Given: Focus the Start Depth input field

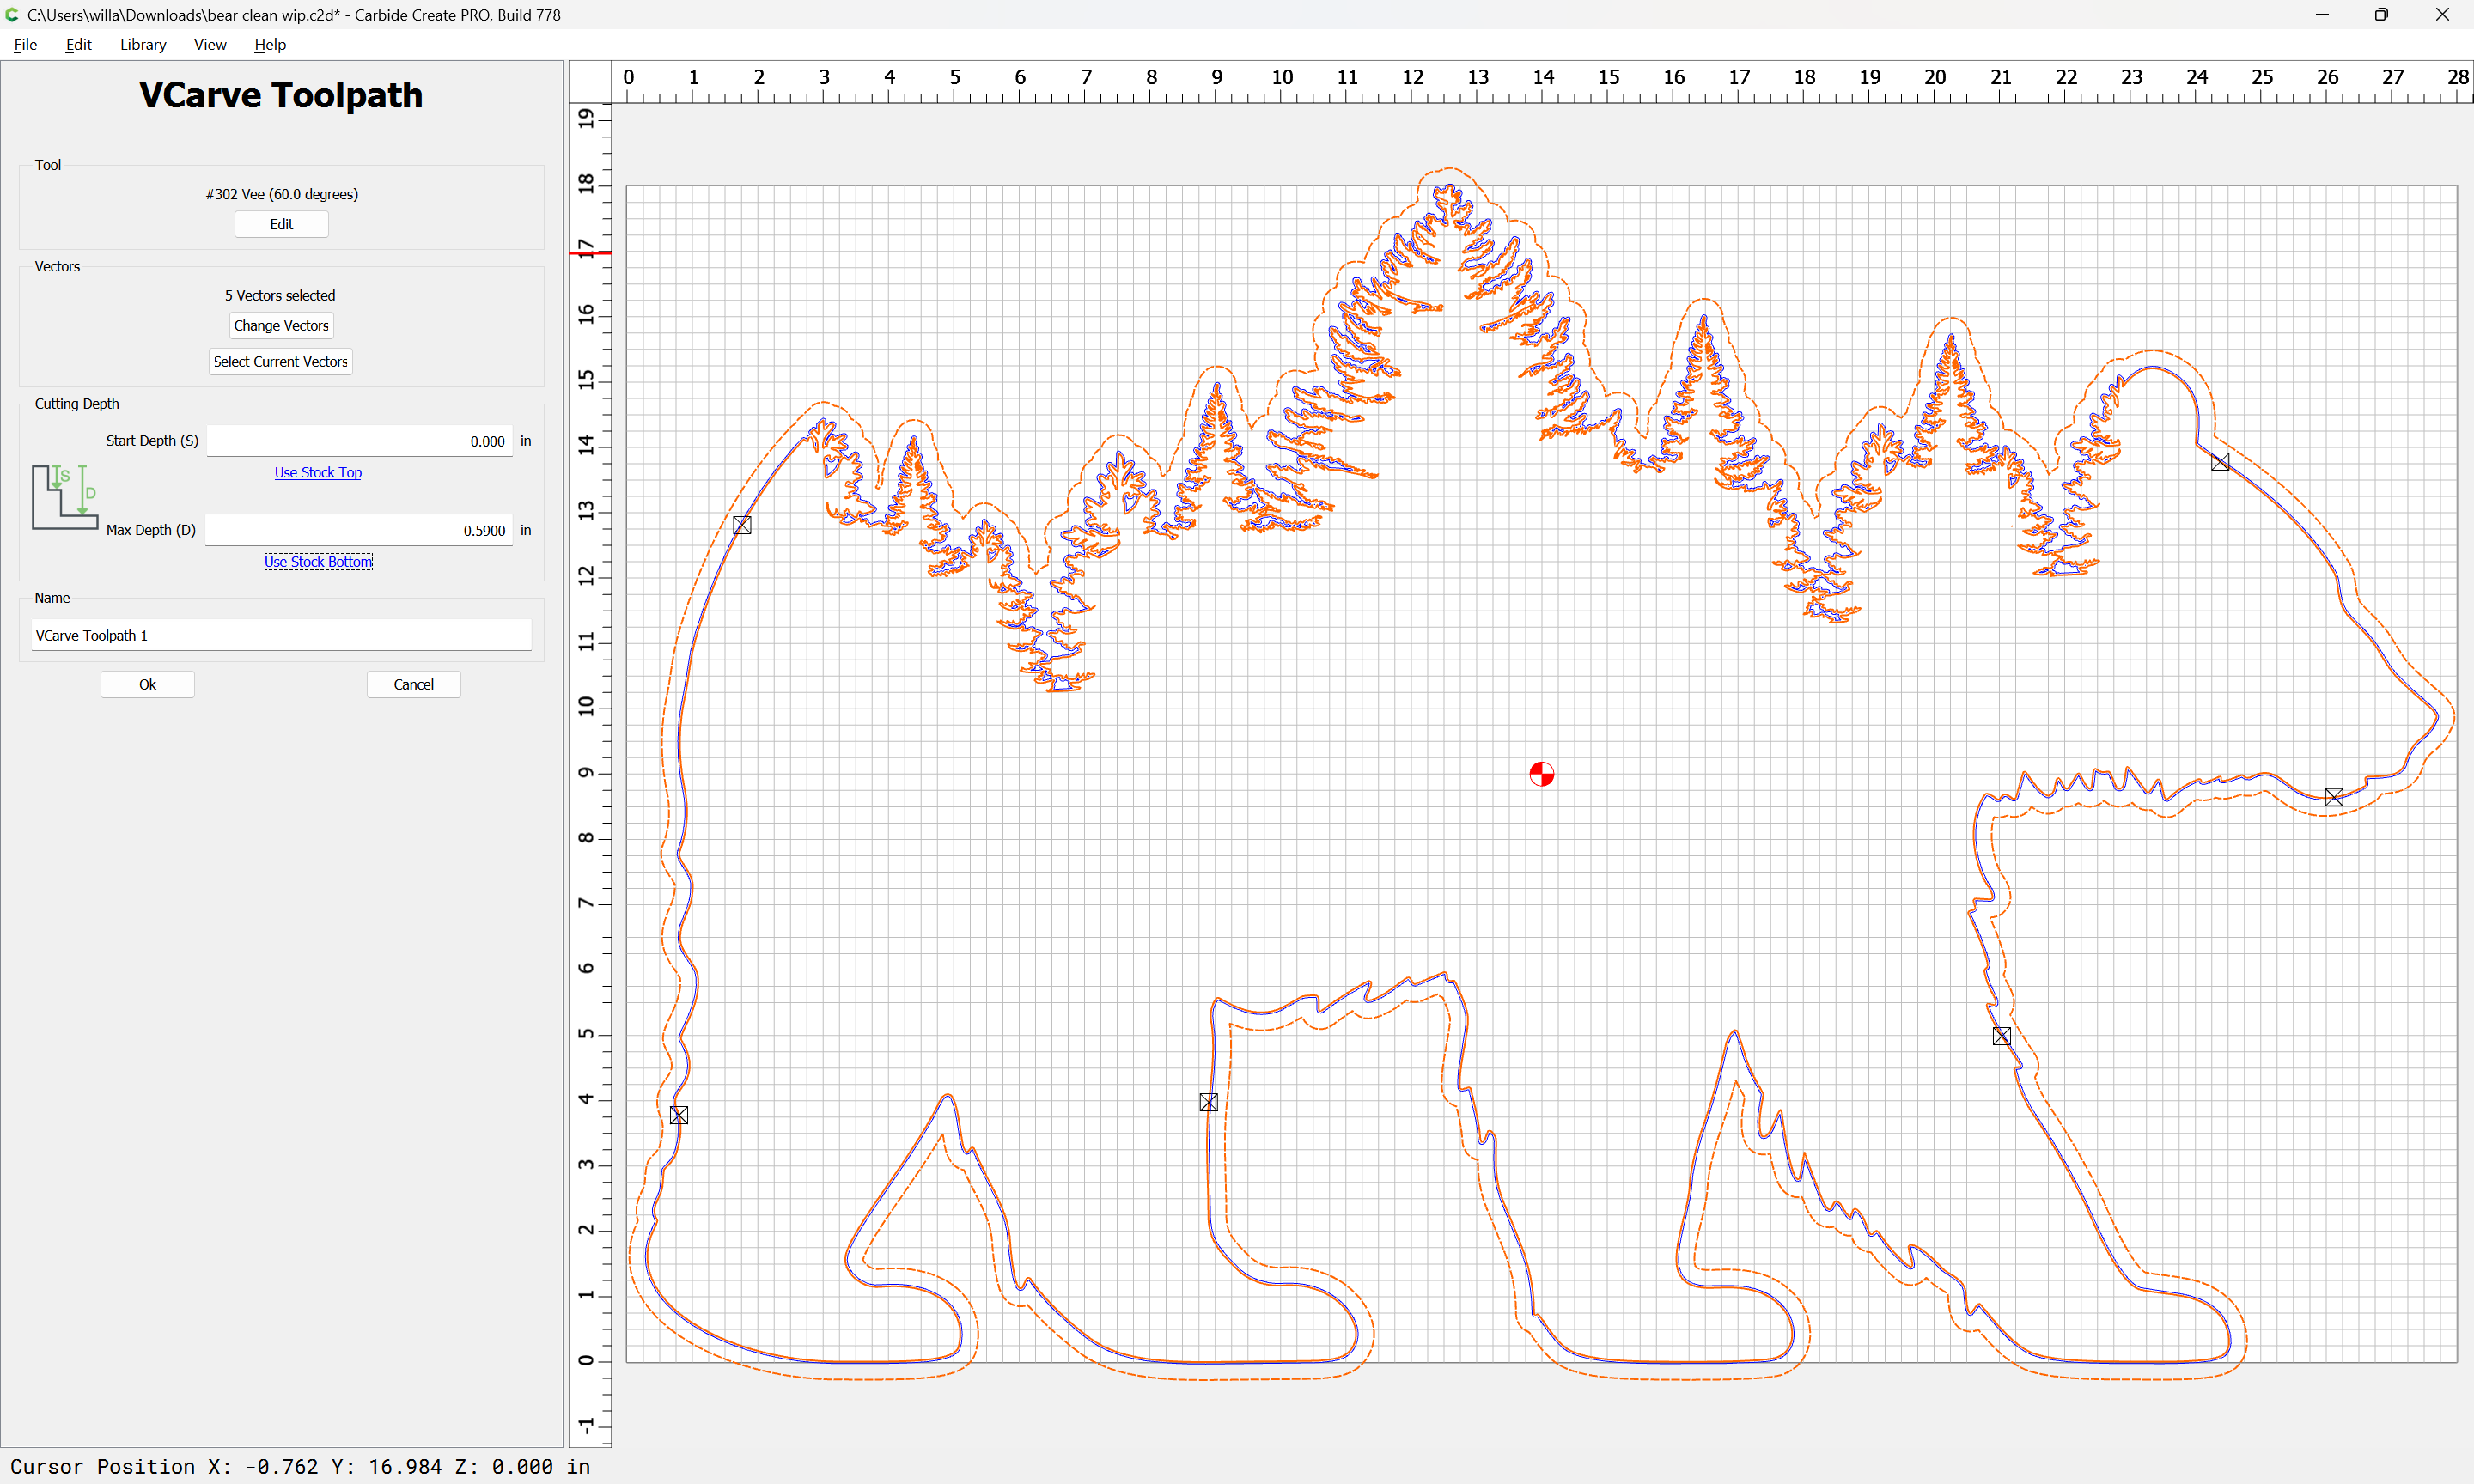Looking at the screenshot, I should [x=359, y=441].
